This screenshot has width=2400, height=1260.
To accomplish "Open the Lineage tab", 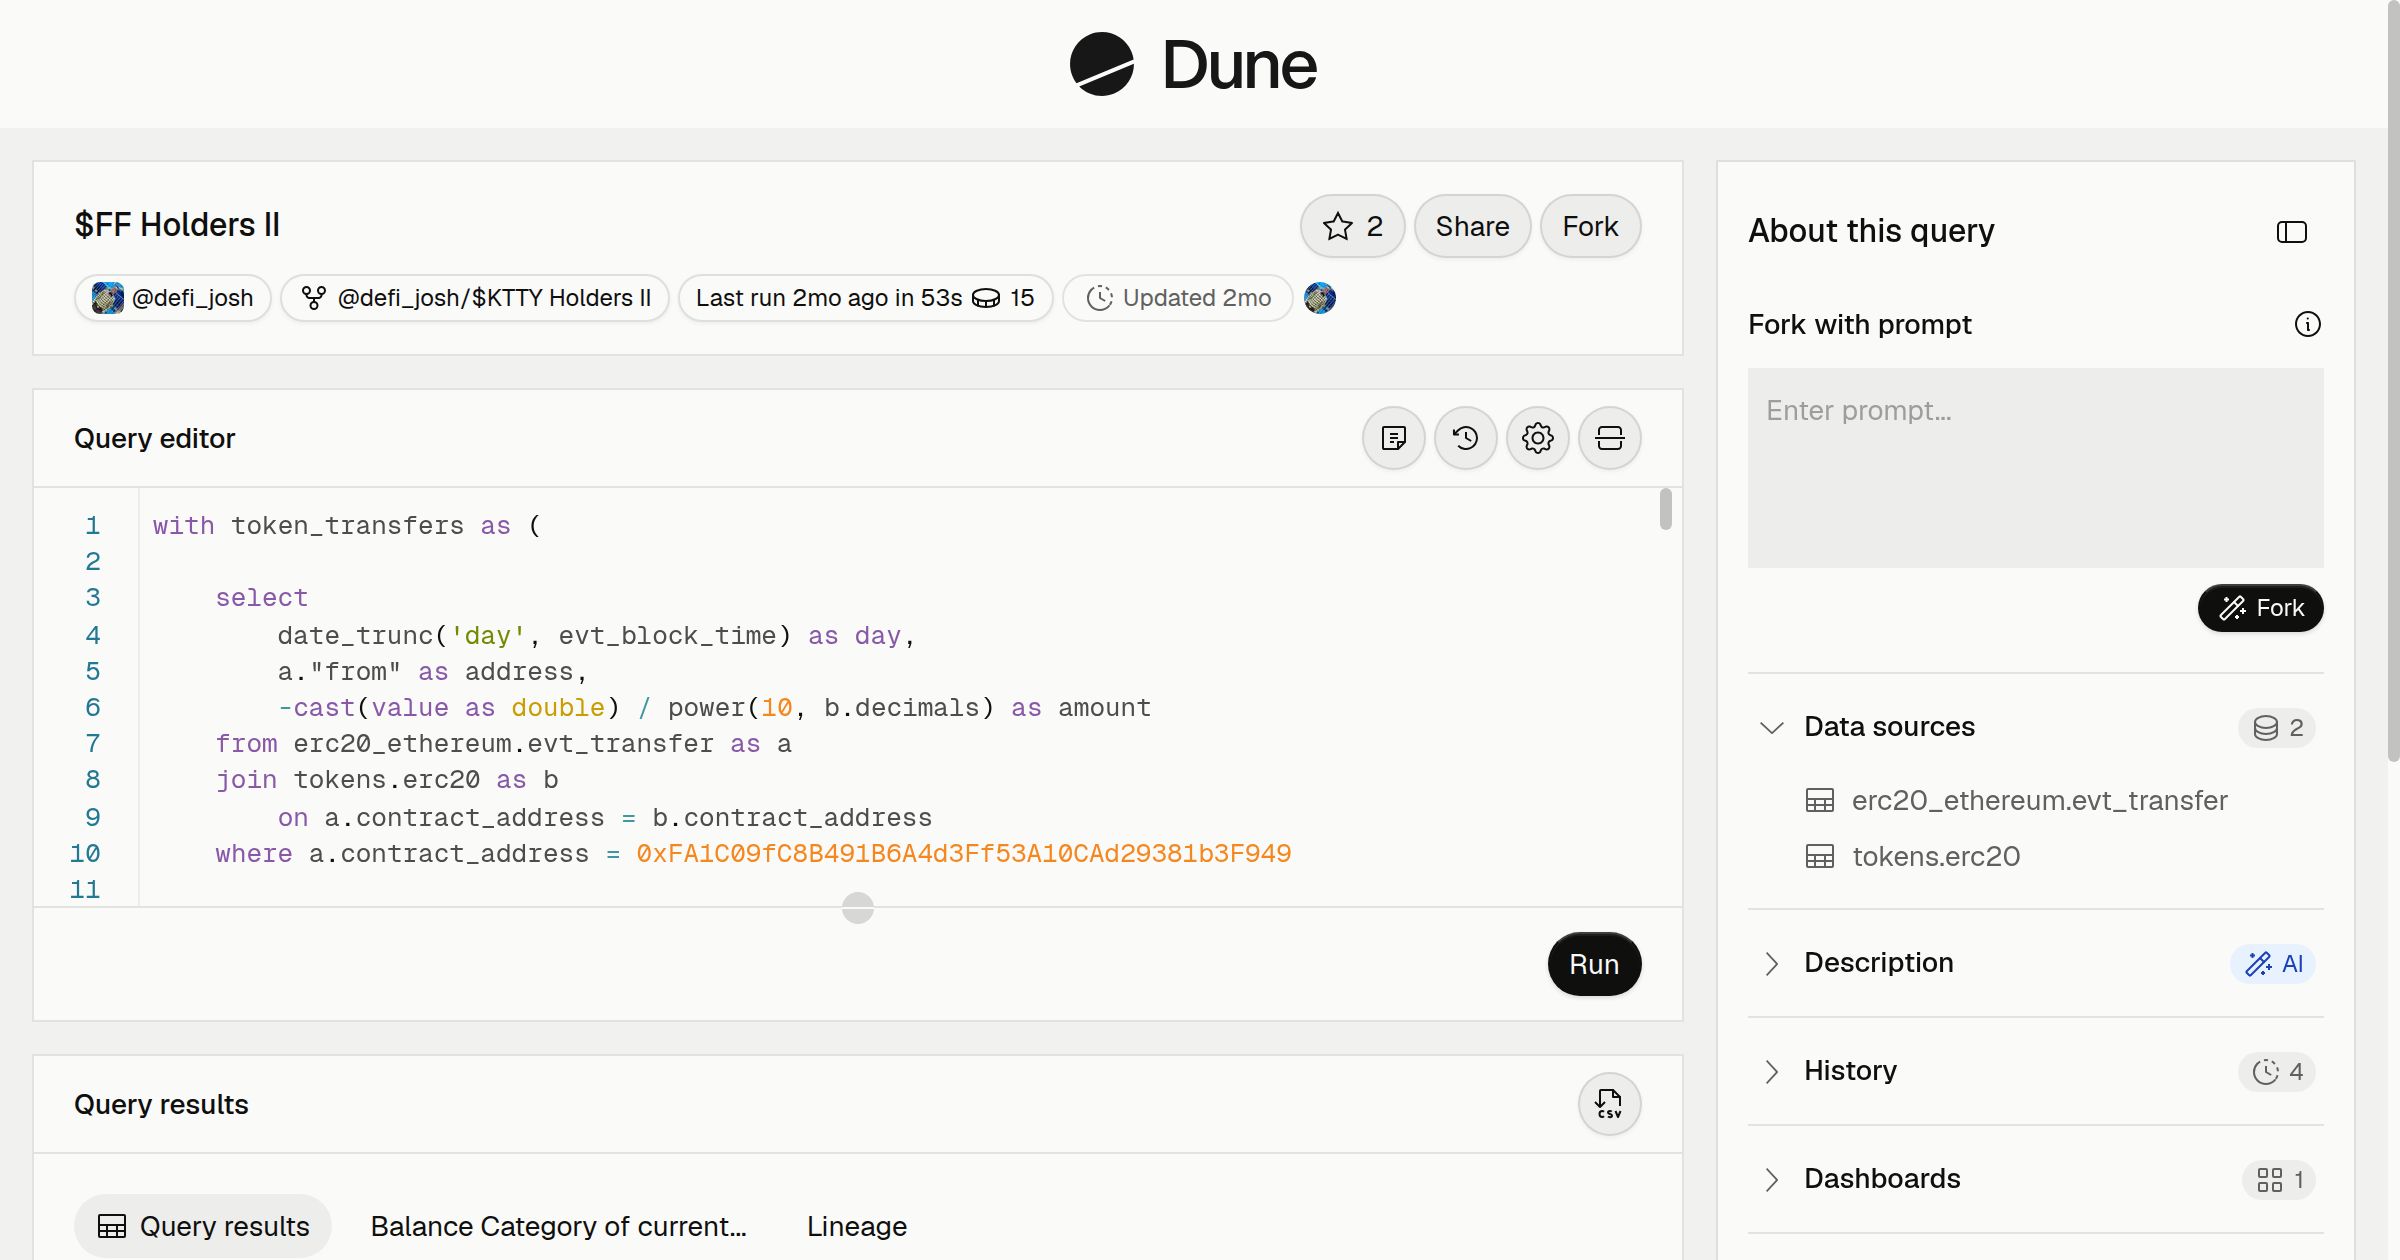I will coord(857,1226).
